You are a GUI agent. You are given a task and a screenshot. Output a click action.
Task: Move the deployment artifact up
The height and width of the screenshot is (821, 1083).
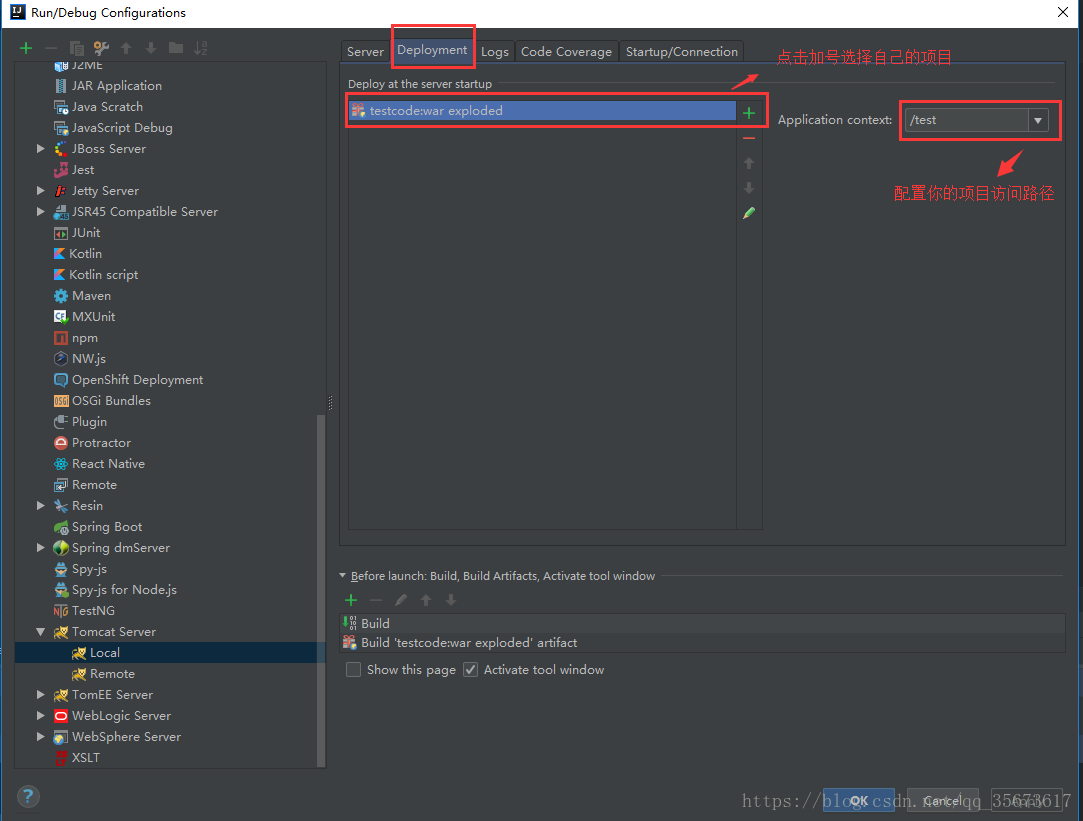[749, 163]
